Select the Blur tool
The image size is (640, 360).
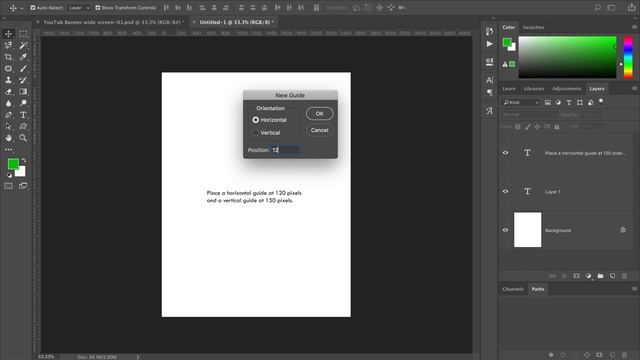click(8, 103)
